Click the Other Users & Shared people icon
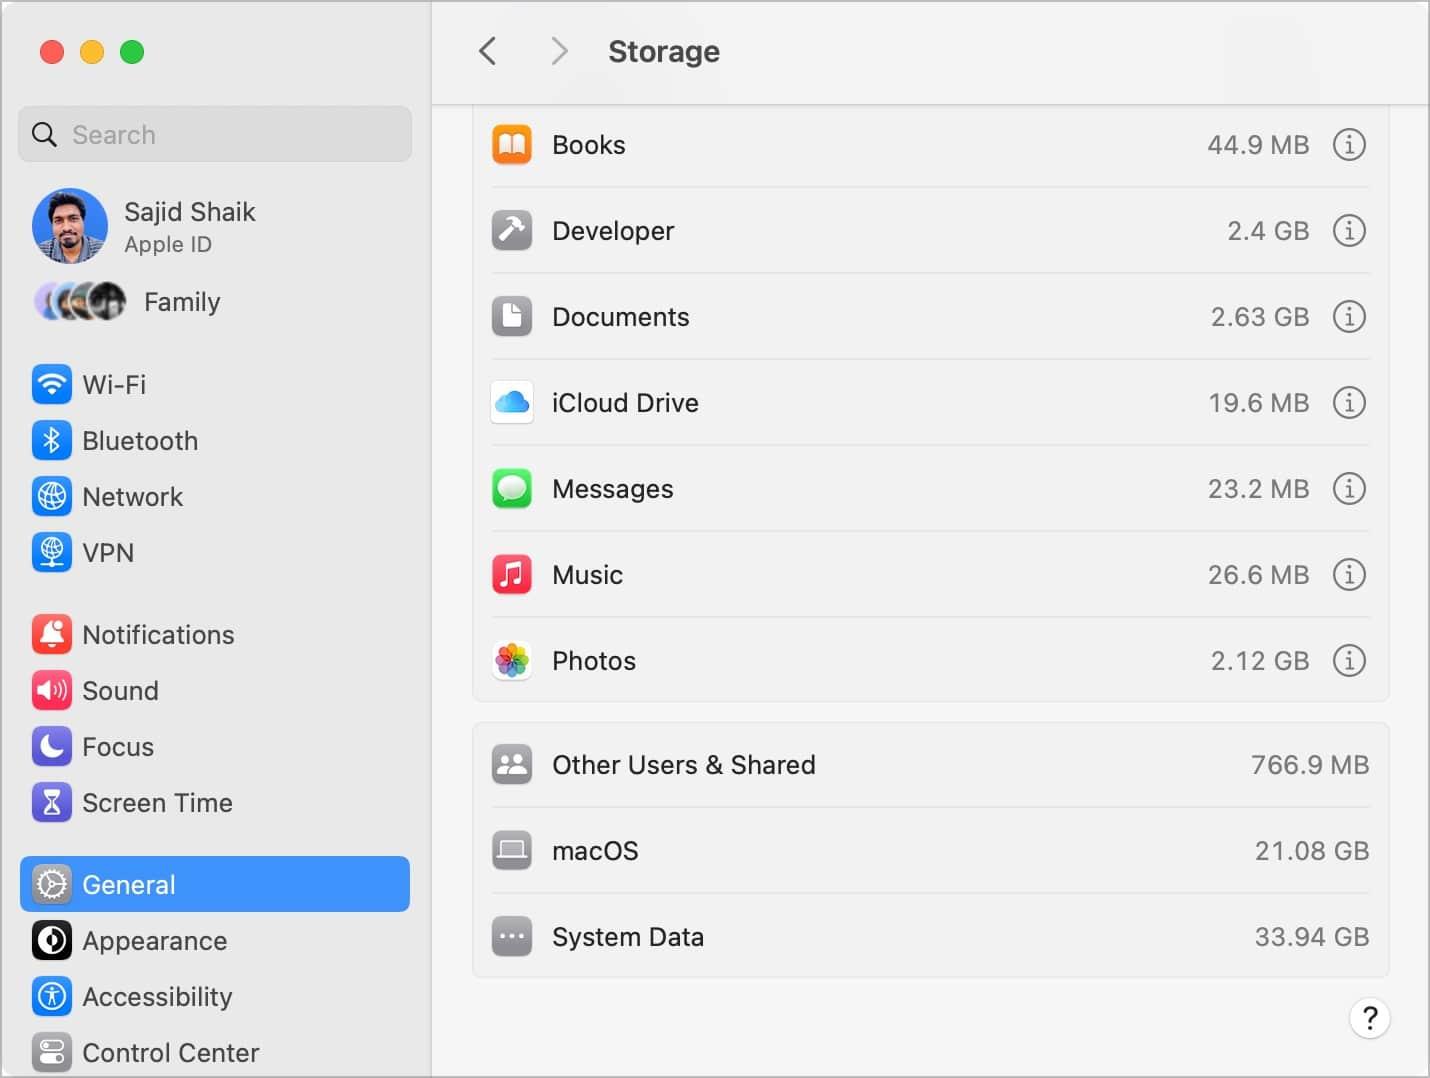The image size is (1430, 1078). [x=512, y=765]
